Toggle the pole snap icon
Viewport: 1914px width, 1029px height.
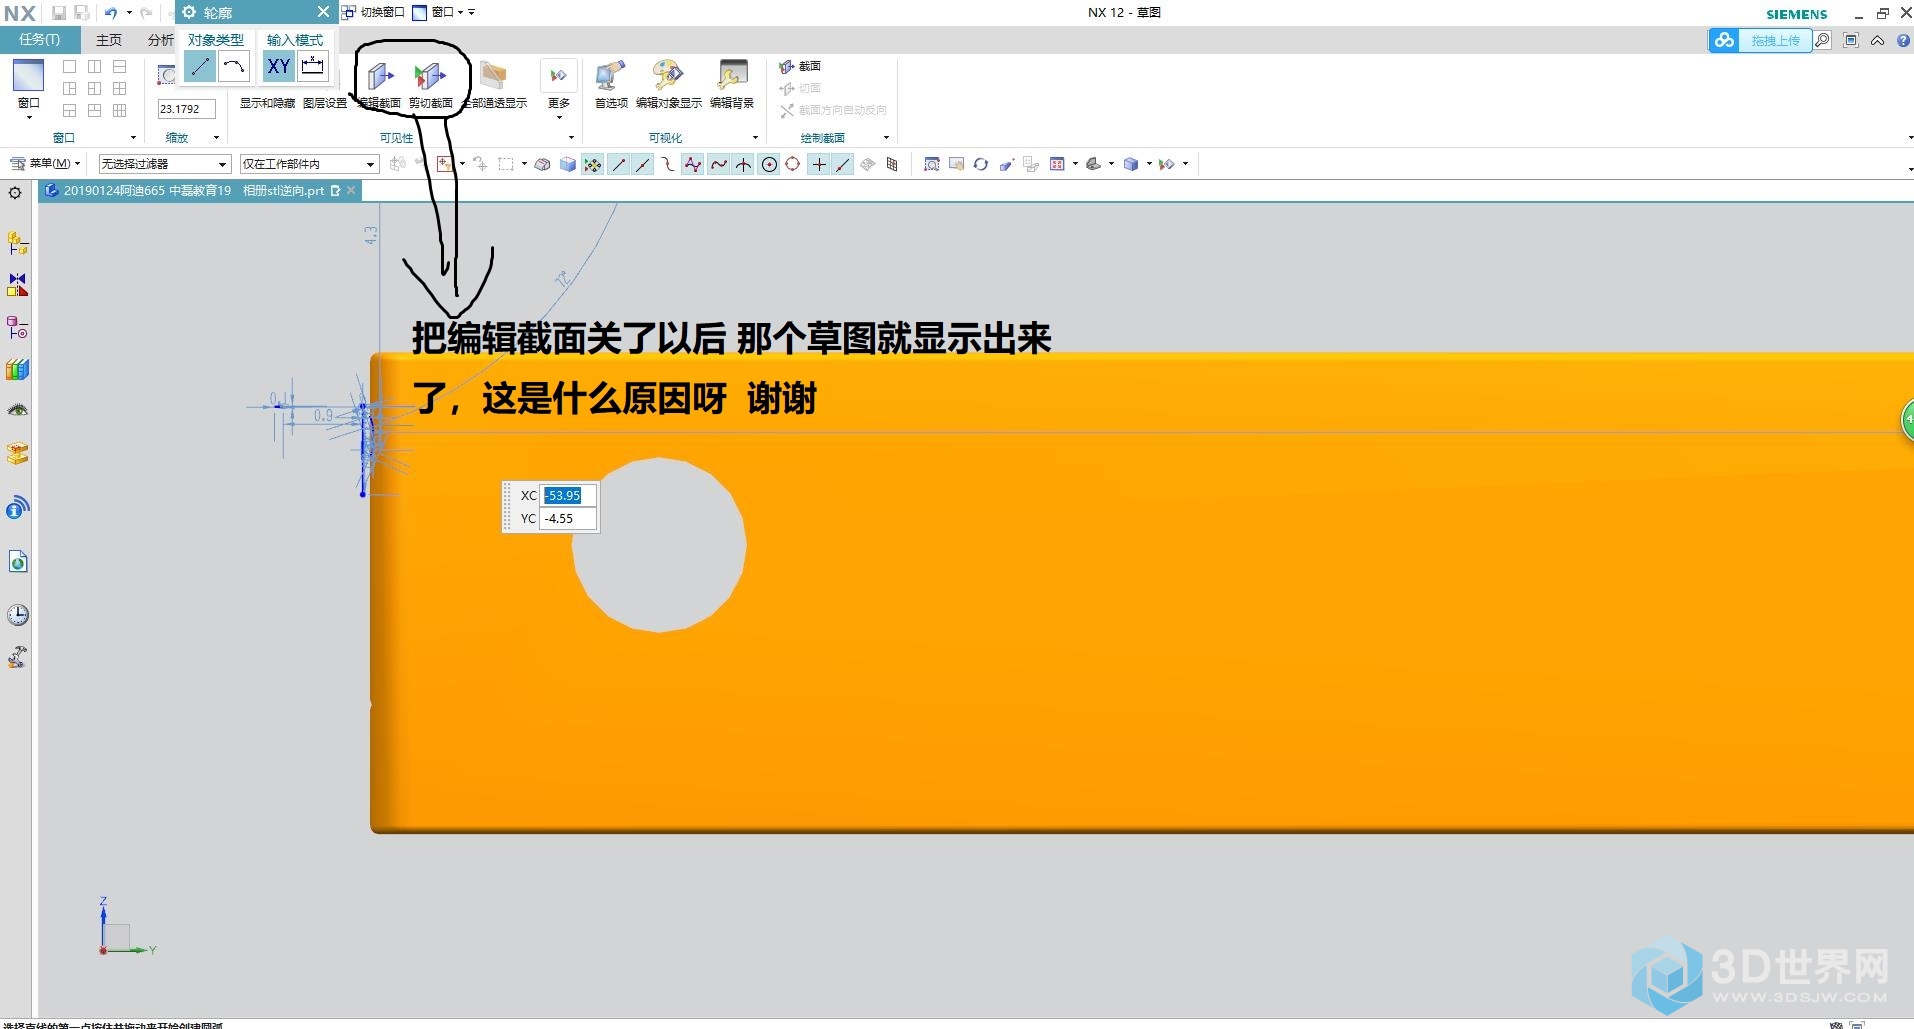pyautogui.click(x=693, y=164)
